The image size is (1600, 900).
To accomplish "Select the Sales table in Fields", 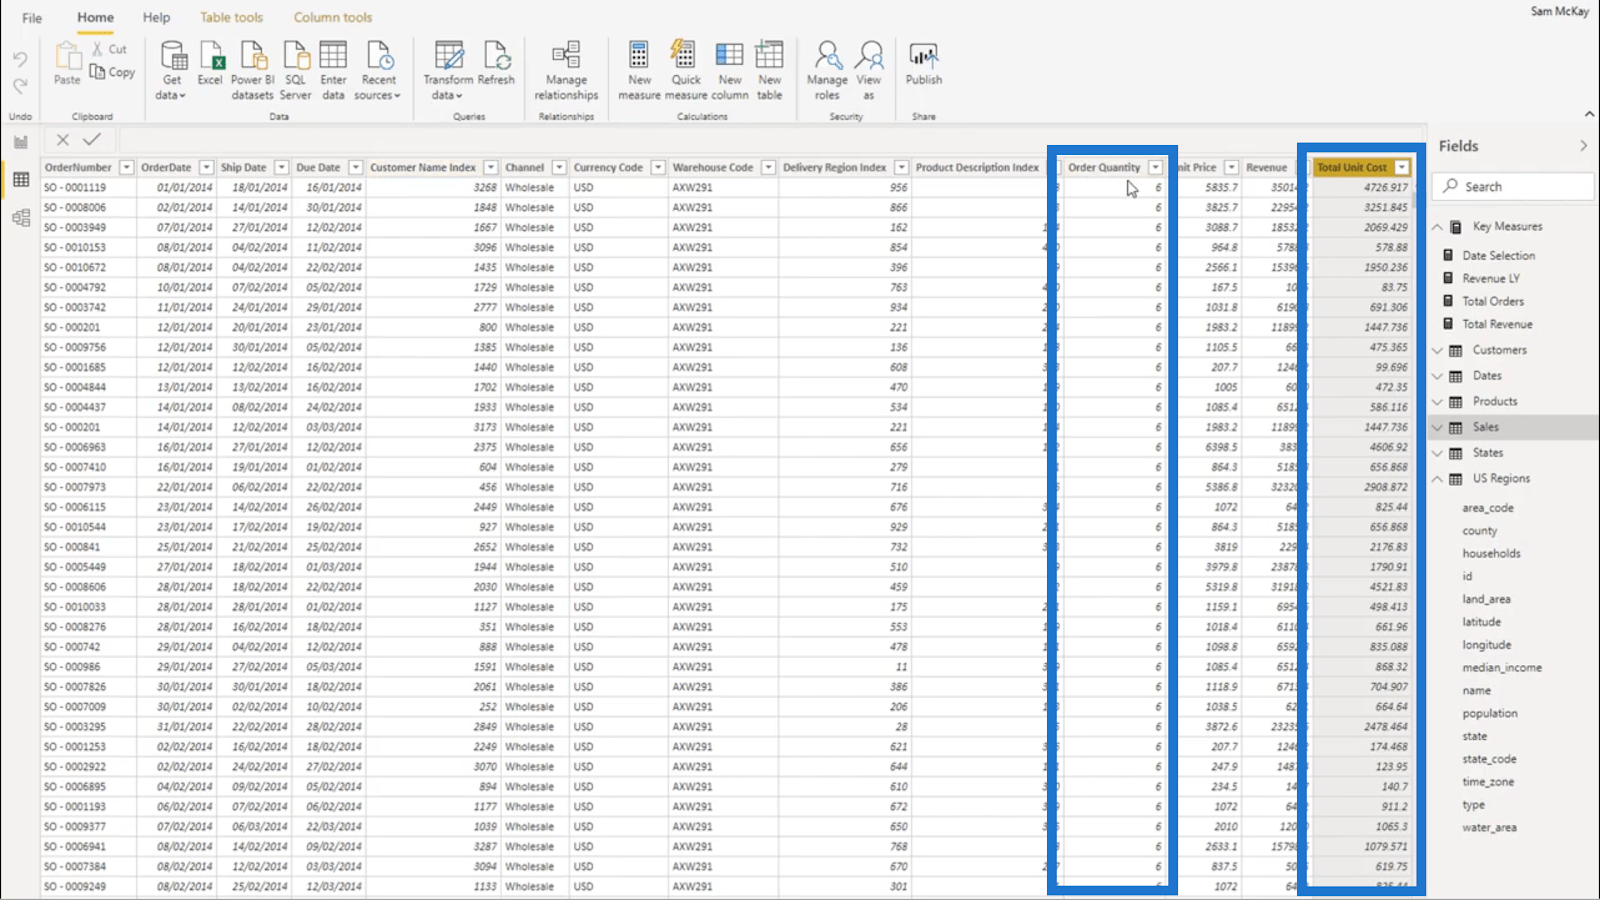I will [x=1486, y=427].
